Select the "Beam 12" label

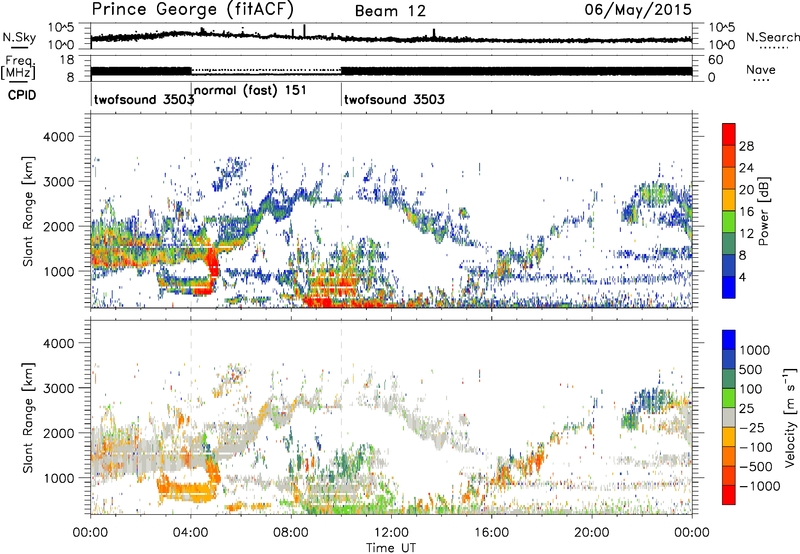point(390,11)
